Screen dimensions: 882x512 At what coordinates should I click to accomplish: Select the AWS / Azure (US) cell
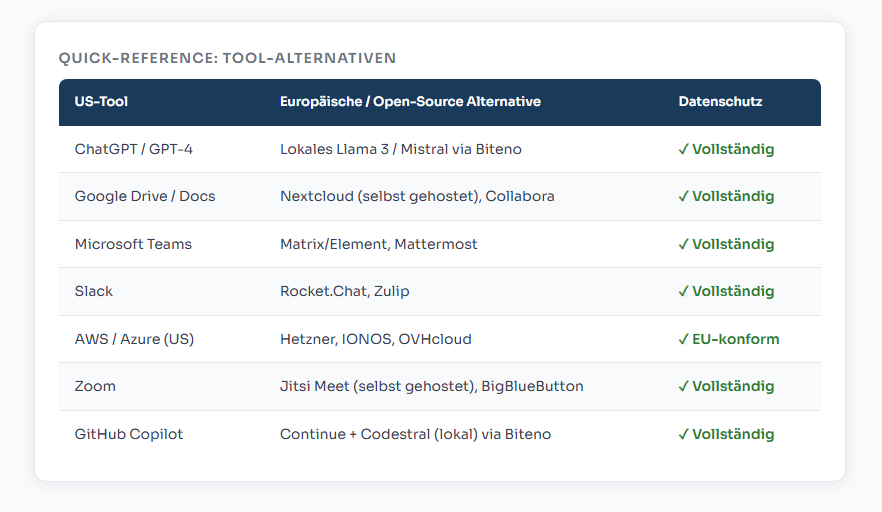click(x=134, y=339)
